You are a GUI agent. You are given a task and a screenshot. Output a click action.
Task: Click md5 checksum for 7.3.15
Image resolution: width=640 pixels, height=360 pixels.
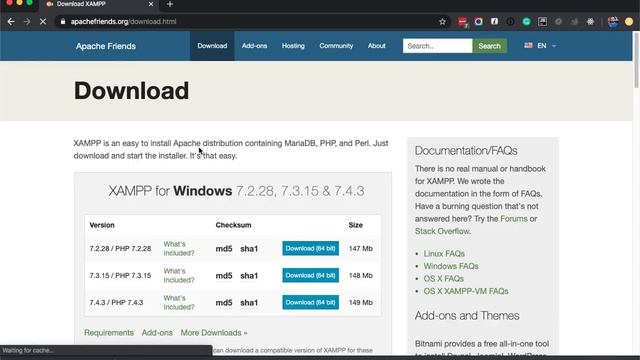point(224,276)
